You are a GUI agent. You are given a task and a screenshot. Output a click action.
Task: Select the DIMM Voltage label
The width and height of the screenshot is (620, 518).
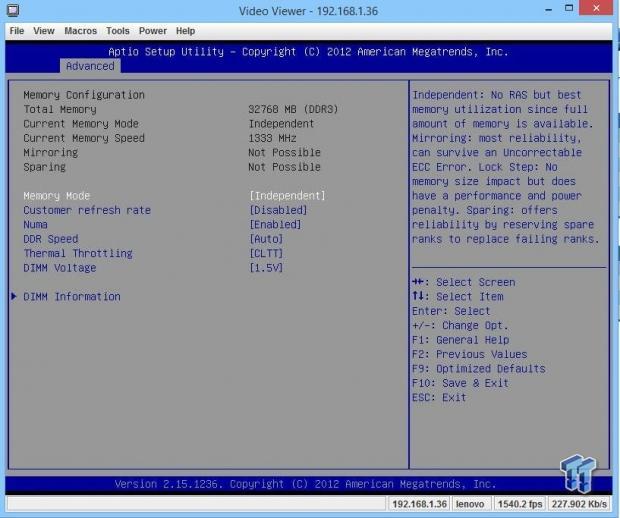(60, 268)
